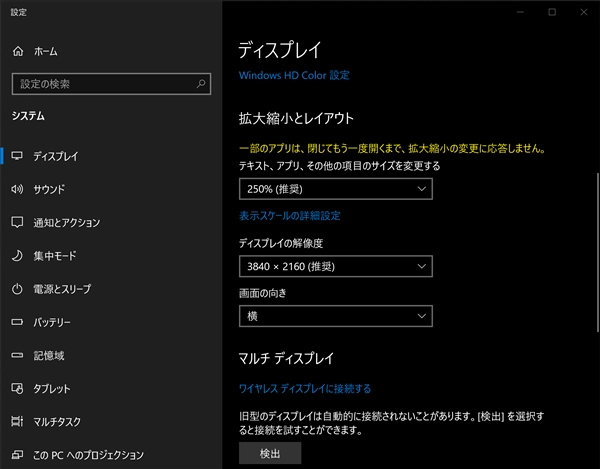Viewport: 600px width, 469px height.
Task: Click the battery icon in sidebar
Action: click(17, 322)
